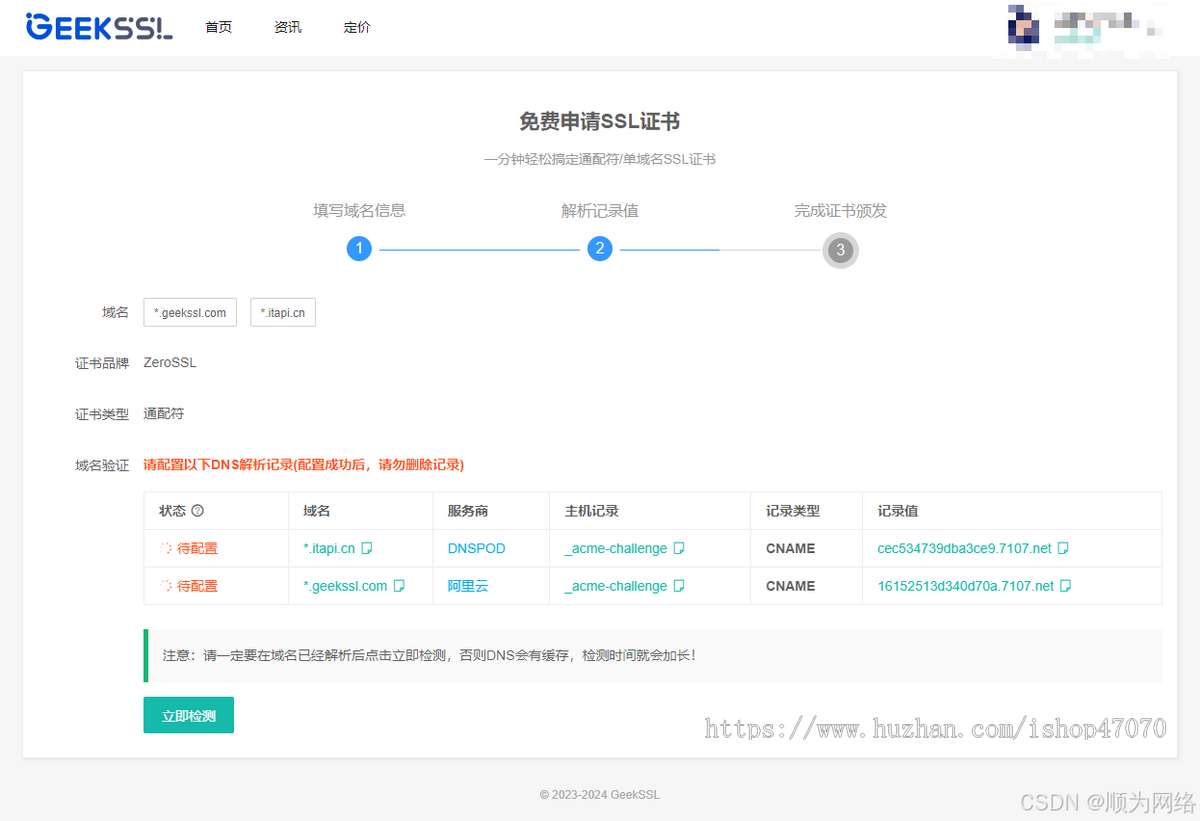
Task: Click 待配置 status in geekssl.com row
Action: point(197,586)
